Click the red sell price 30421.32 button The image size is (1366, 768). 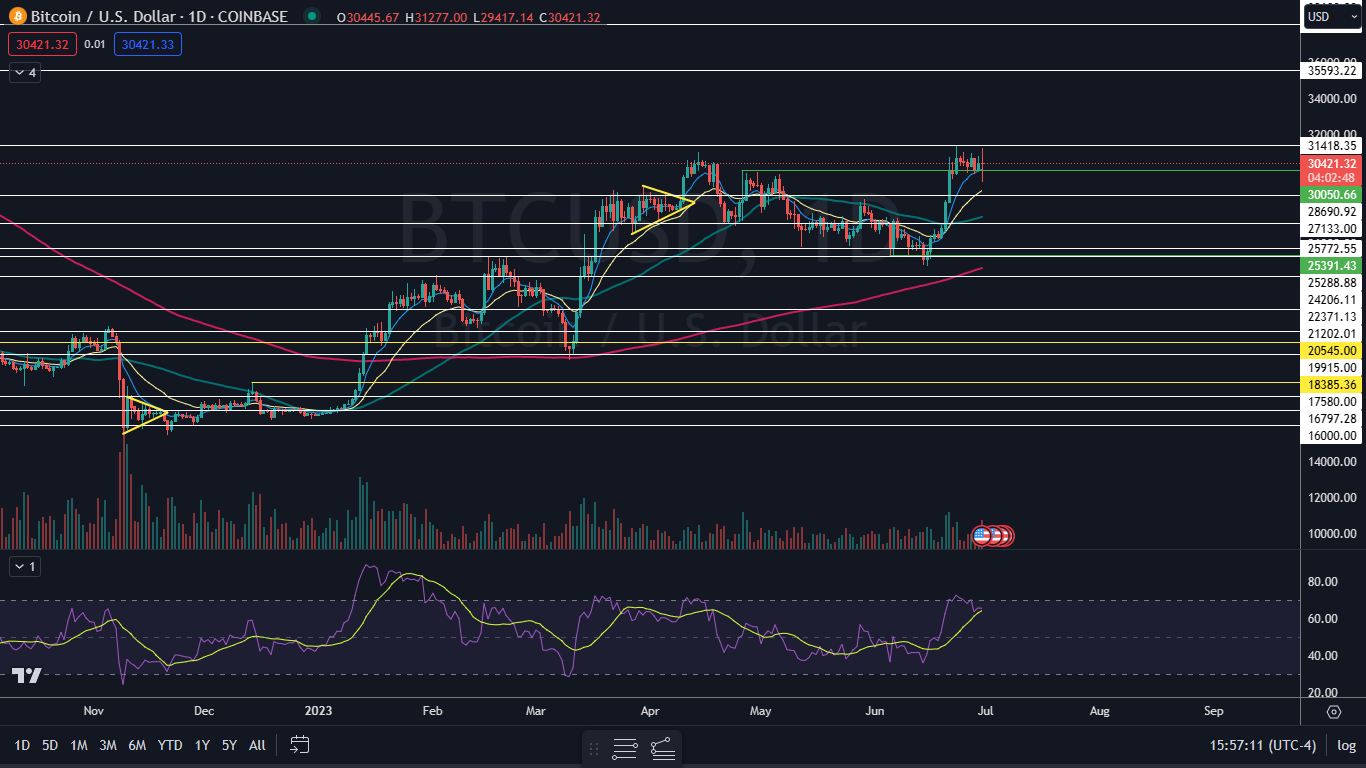pyautogui.click(x=42, y=44)
